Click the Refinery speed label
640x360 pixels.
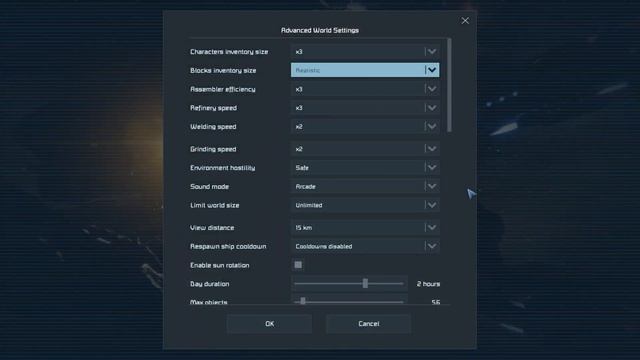(x=213, y=108)
